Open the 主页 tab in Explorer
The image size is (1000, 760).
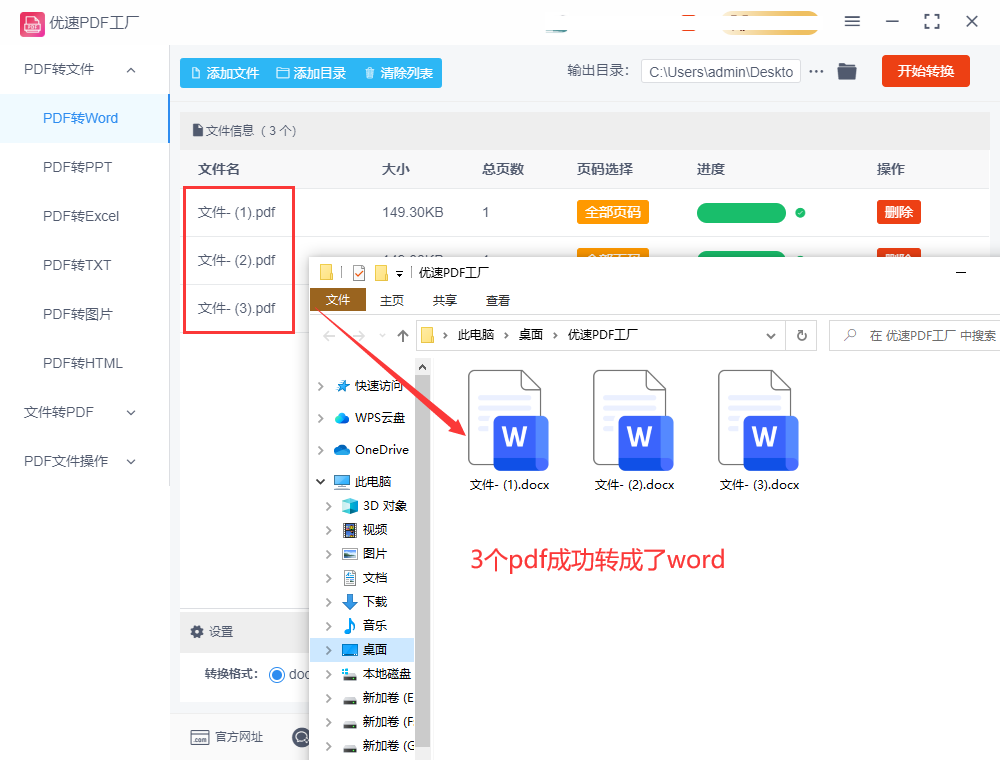point(392,300)
